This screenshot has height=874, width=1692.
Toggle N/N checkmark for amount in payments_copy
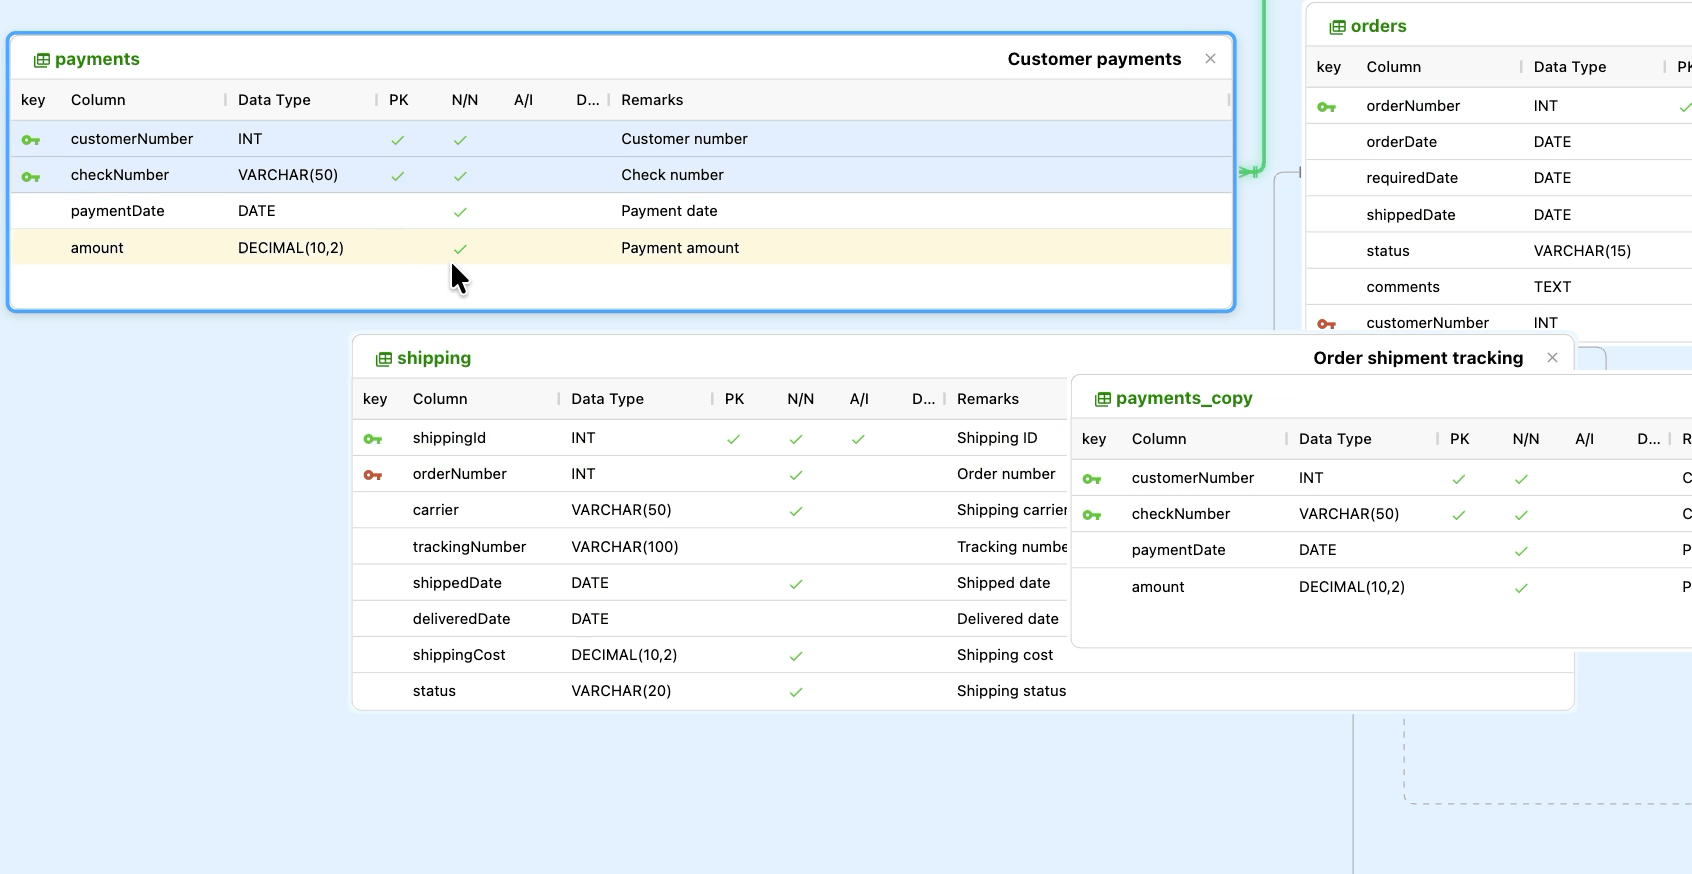tap(1521, 588)
